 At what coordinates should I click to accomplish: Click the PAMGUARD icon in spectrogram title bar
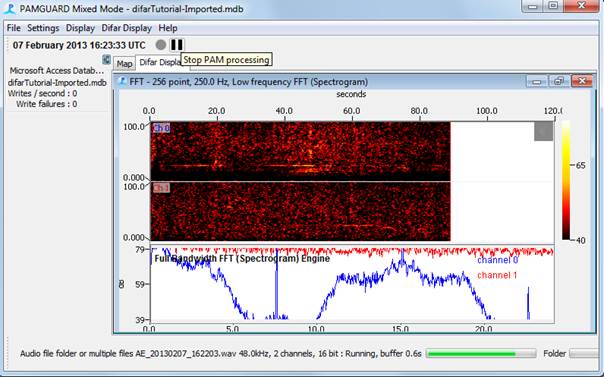122,82
